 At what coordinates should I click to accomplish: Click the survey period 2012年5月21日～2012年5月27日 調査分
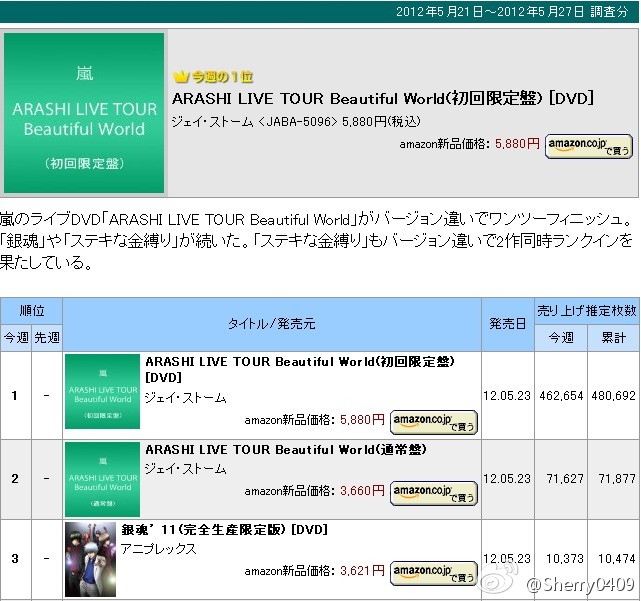pos(512,11)
